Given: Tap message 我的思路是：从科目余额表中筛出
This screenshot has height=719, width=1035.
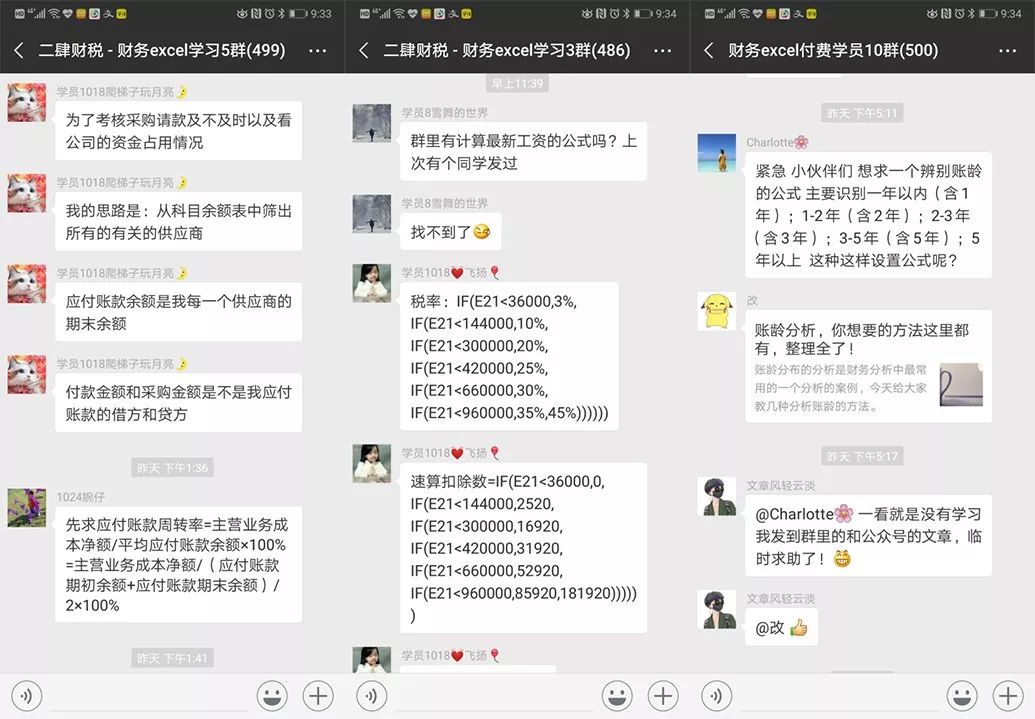Looking at the screenshot, I should pyautogui.click(x=178, y=221).
